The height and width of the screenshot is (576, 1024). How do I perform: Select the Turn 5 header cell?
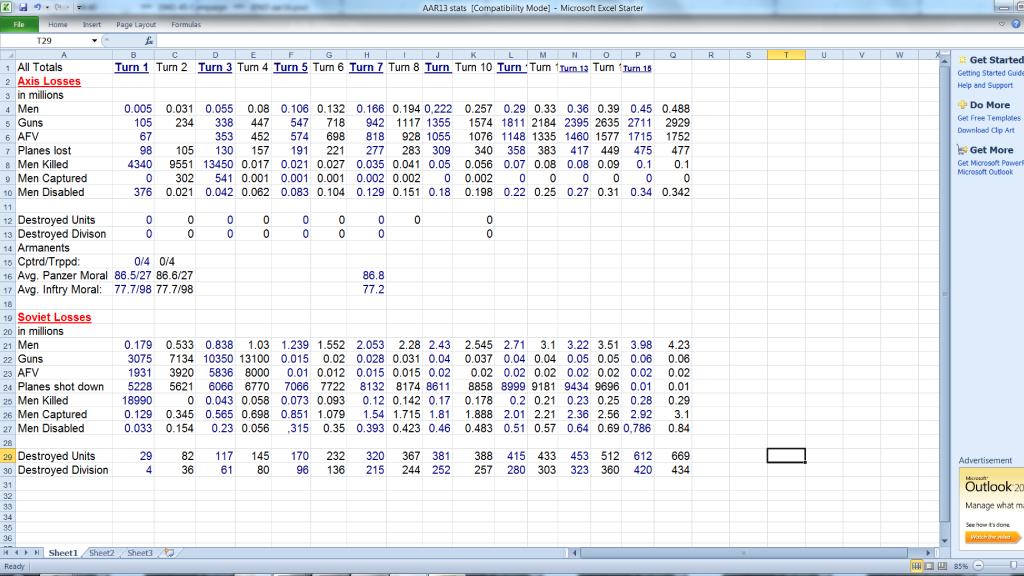click(x=290, y=67)
